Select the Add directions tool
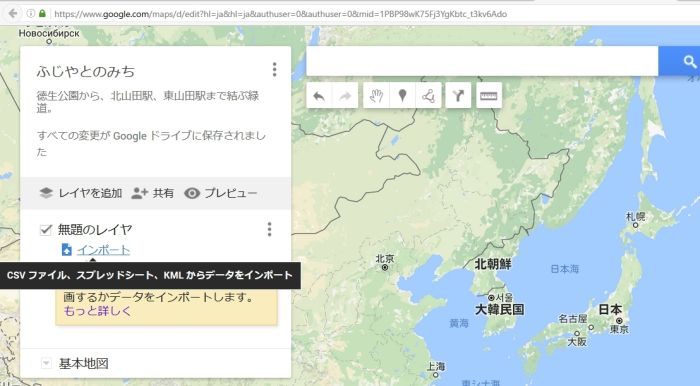This screenshot has width=700, height=386. point(458,95)
